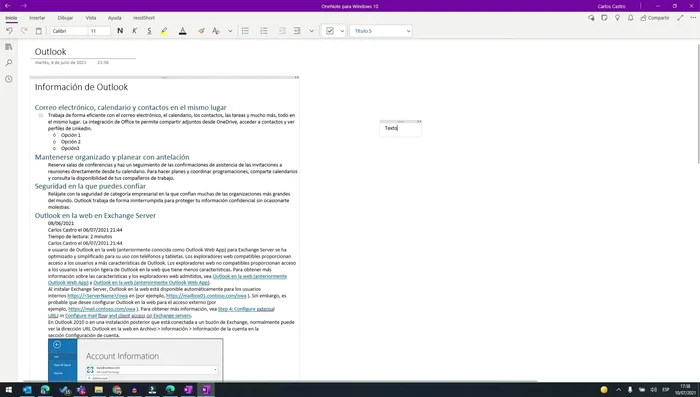This screenshot has width=700, height=397.
Task: Open the sidebar search icon
Action: point(9,63)
